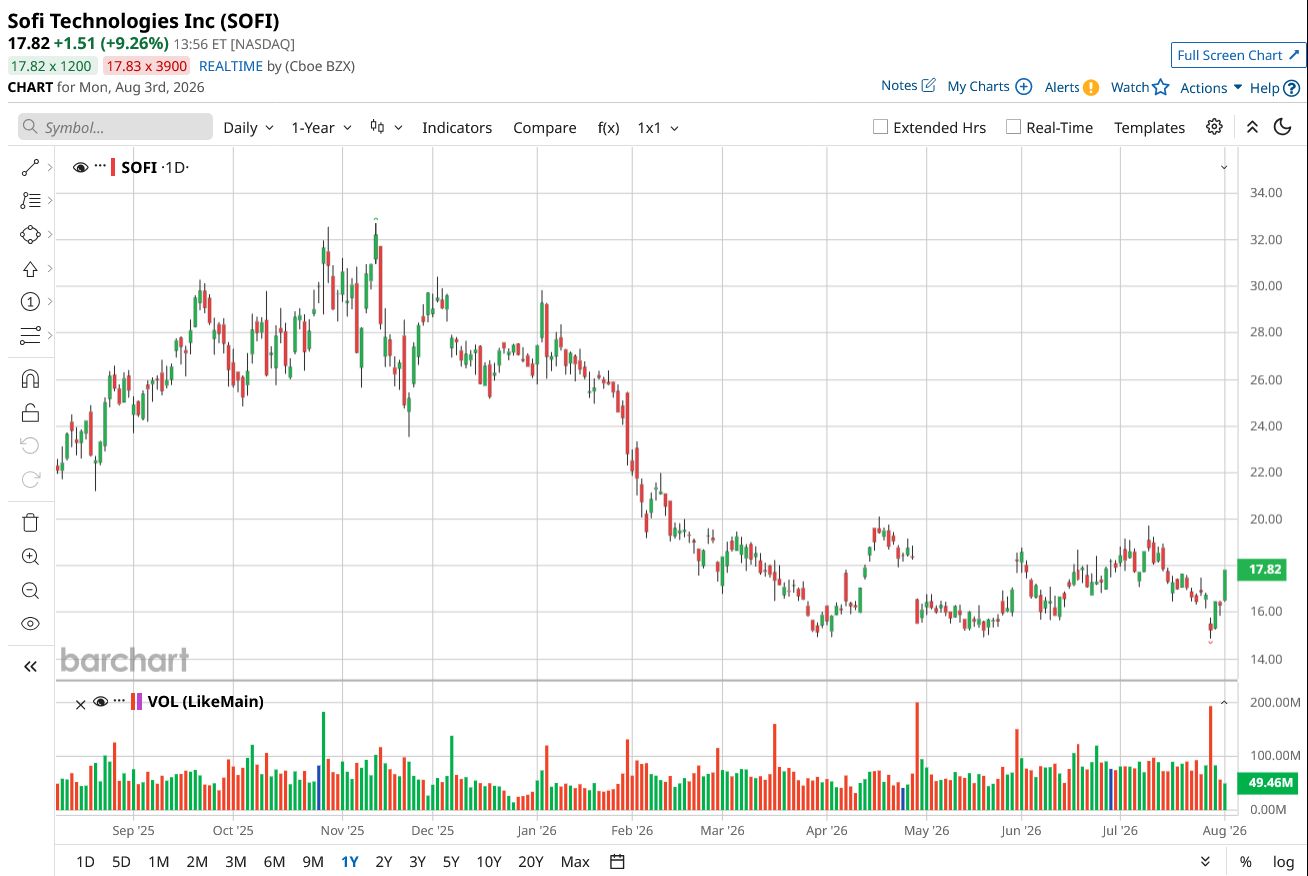Add SOFI to Watch star

[x=1160, y=87]
